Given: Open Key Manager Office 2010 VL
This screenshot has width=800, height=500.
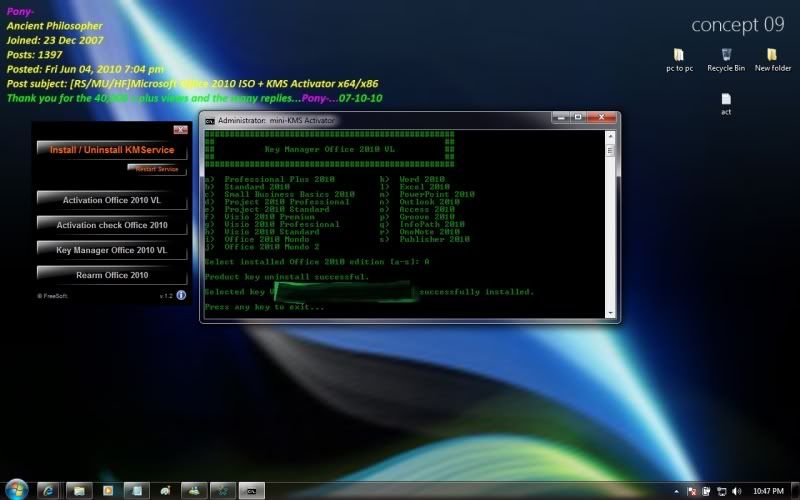Looking at the screenshot, I should pyautogui.click(x=112, y=250).
